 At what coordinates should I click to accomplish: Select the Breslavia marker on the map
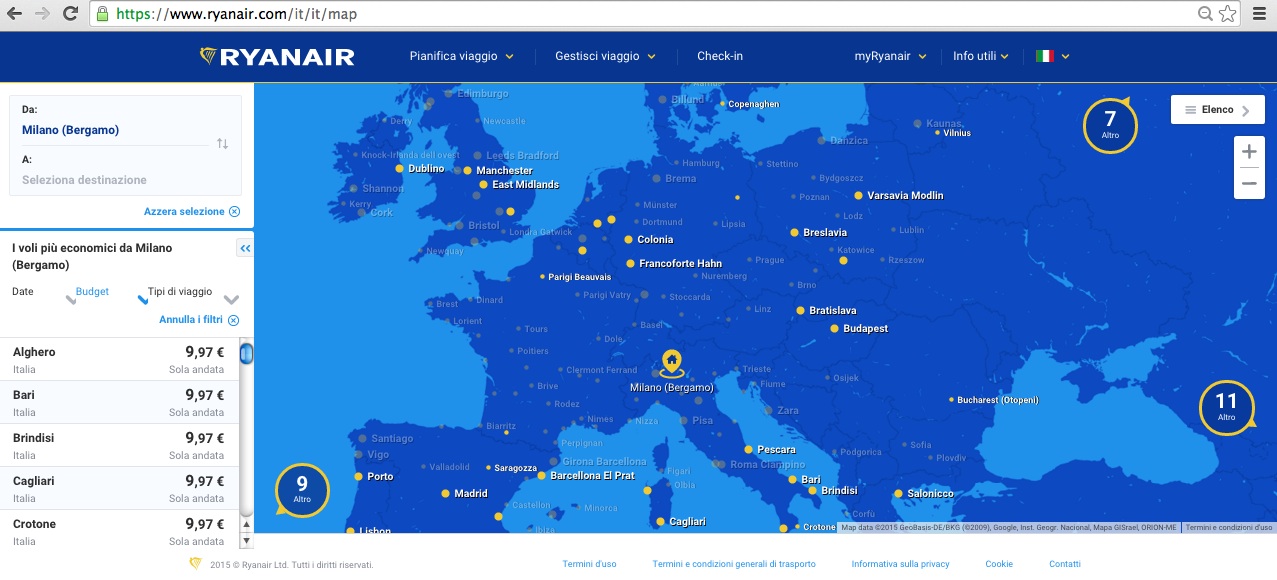[x=794, y=233]
